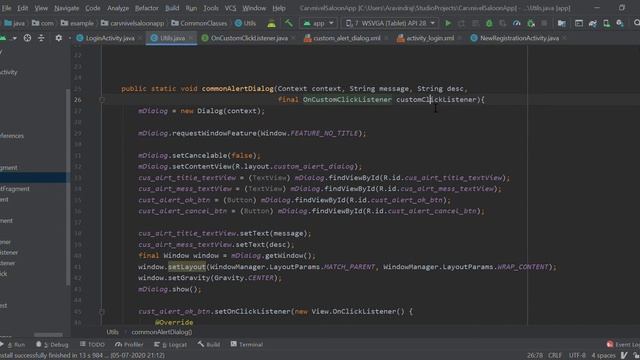Open the Terminal tool window

(x=247, y=344)
